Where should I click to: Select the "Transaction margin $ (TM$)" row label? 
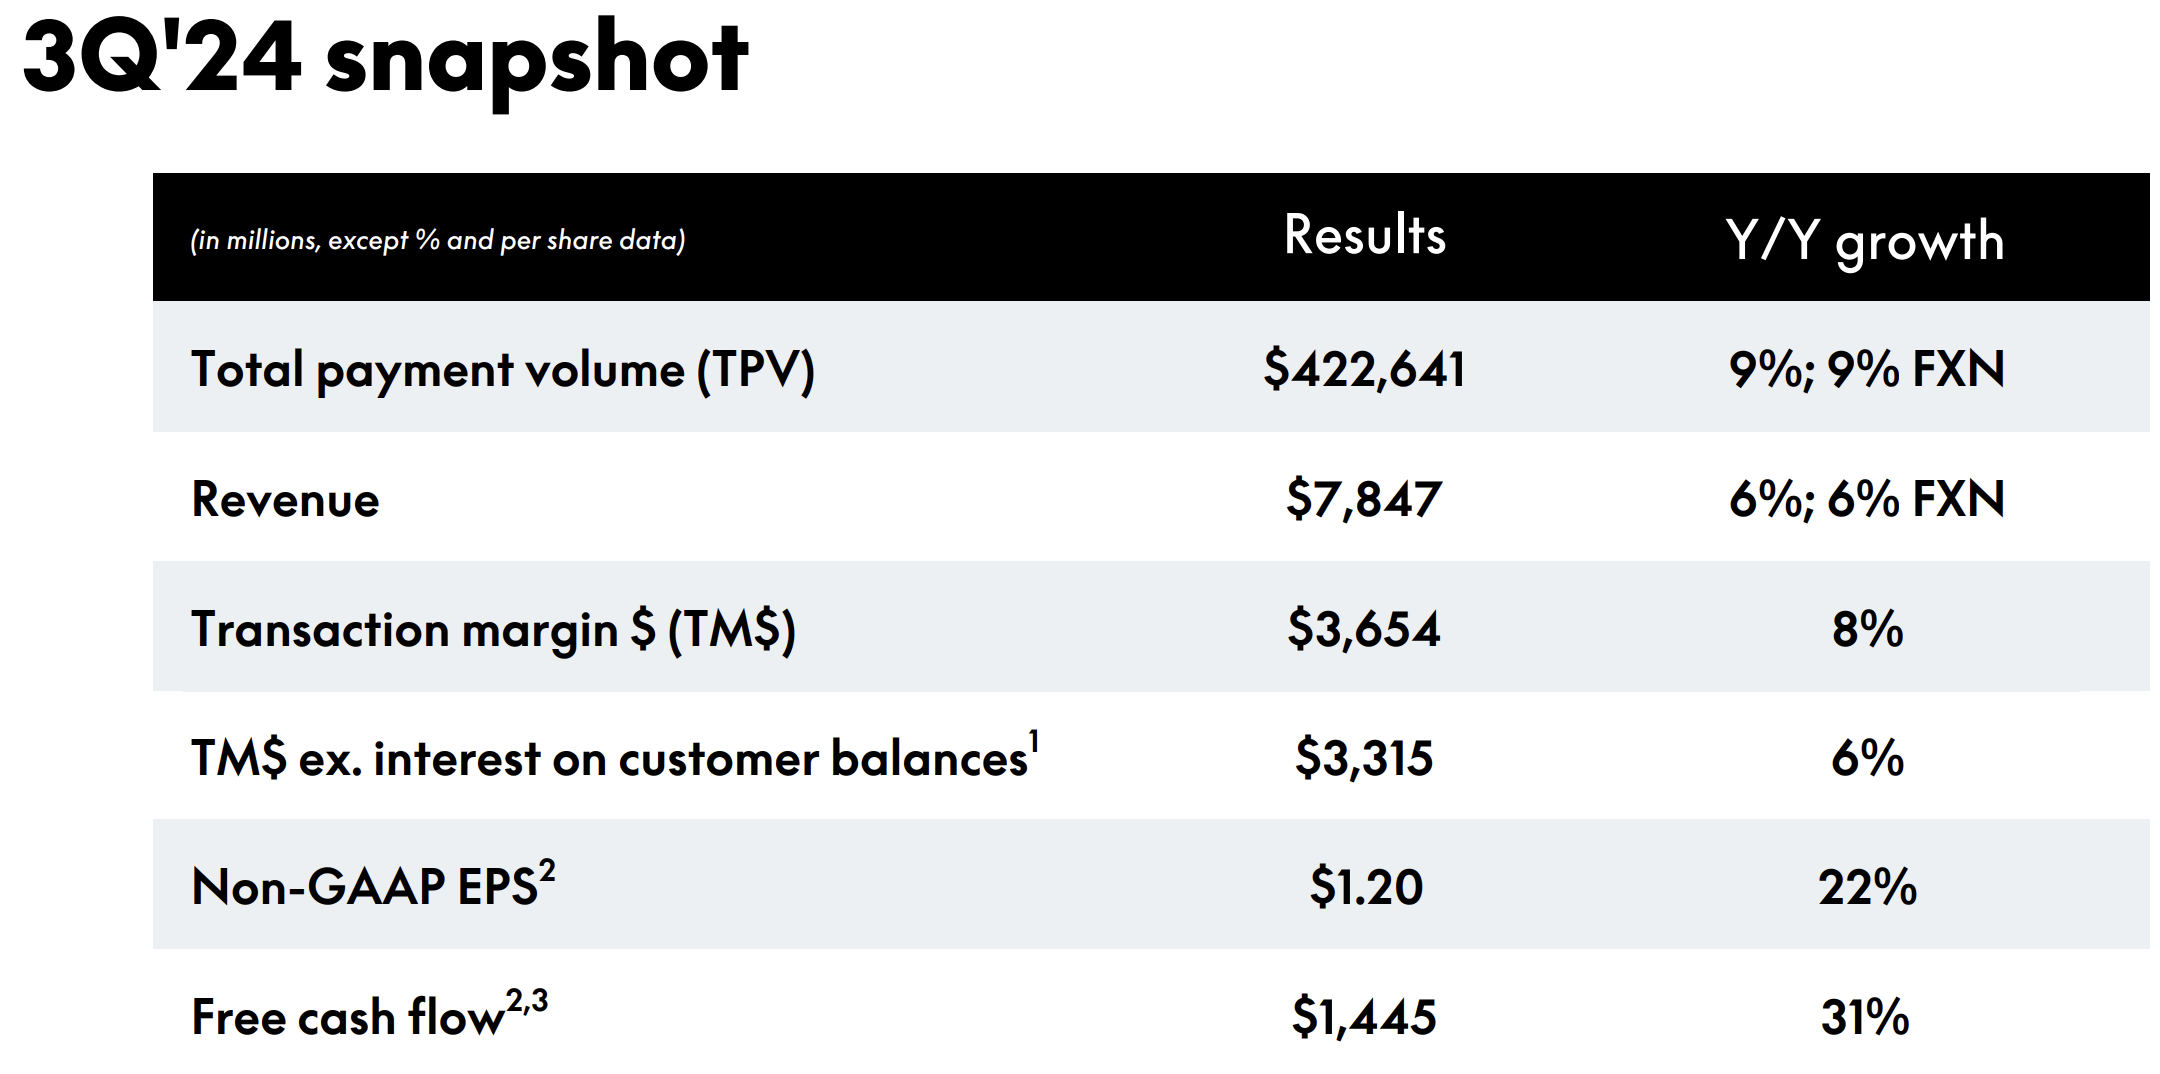[x=493, y=630]
